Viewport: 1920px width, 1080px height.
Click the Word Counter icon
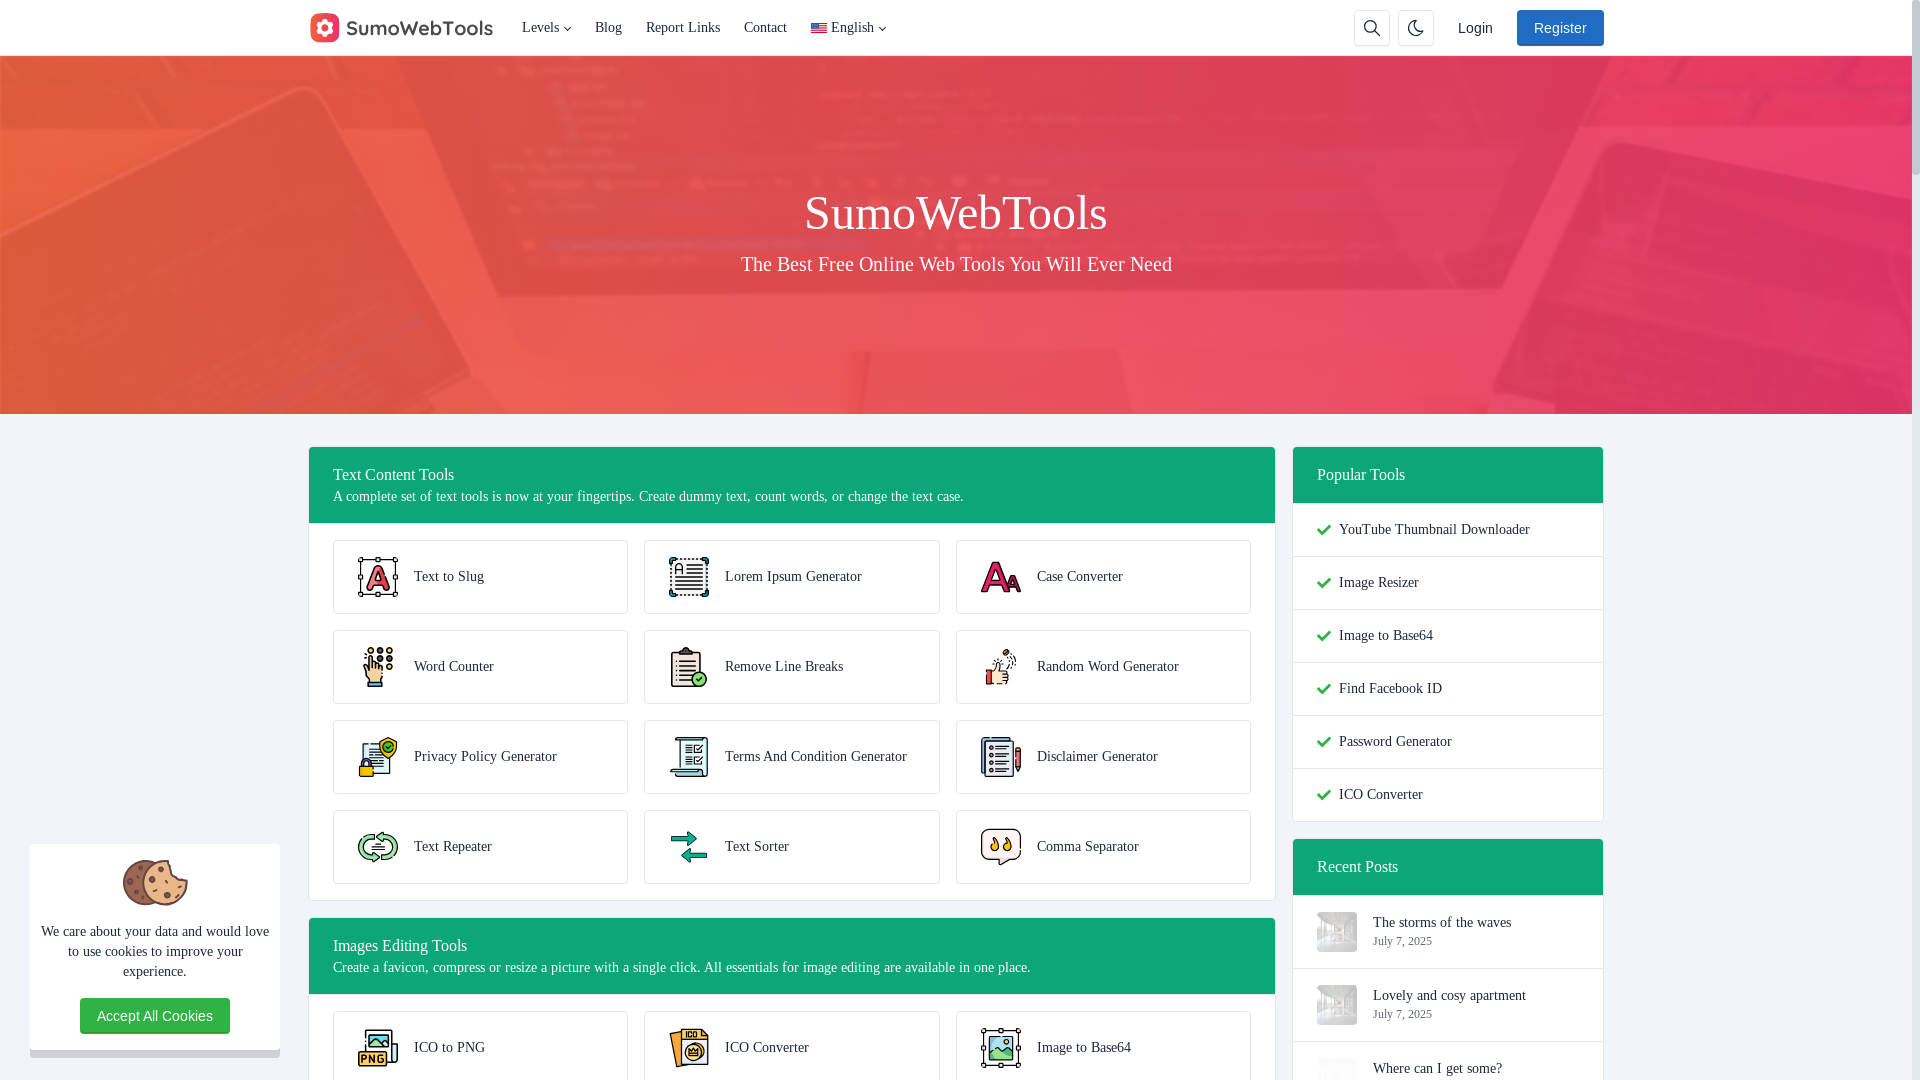pos(378,667)
